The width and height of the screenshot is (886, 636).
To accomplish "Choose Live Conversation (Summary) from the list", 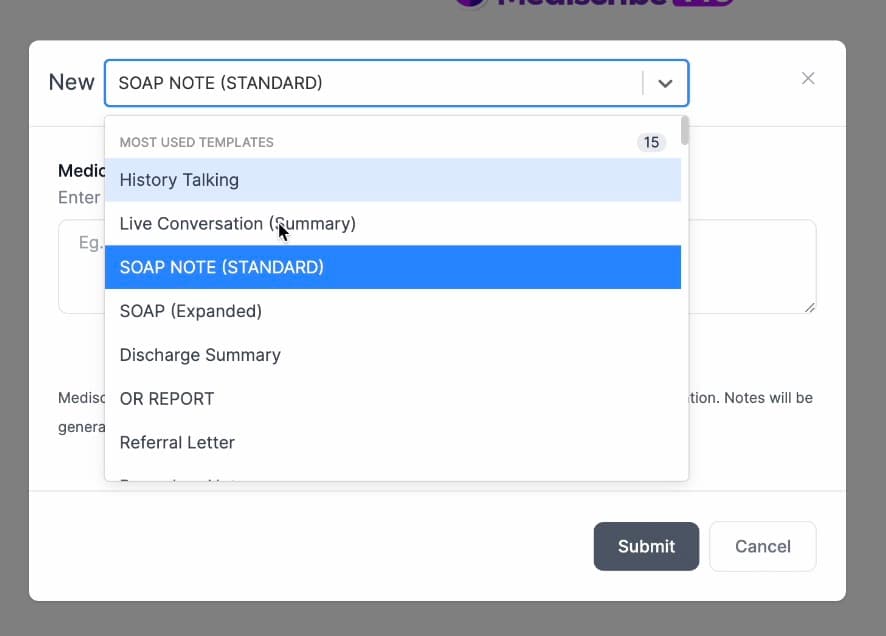I will pyautogui.click(x=236, y=223).
